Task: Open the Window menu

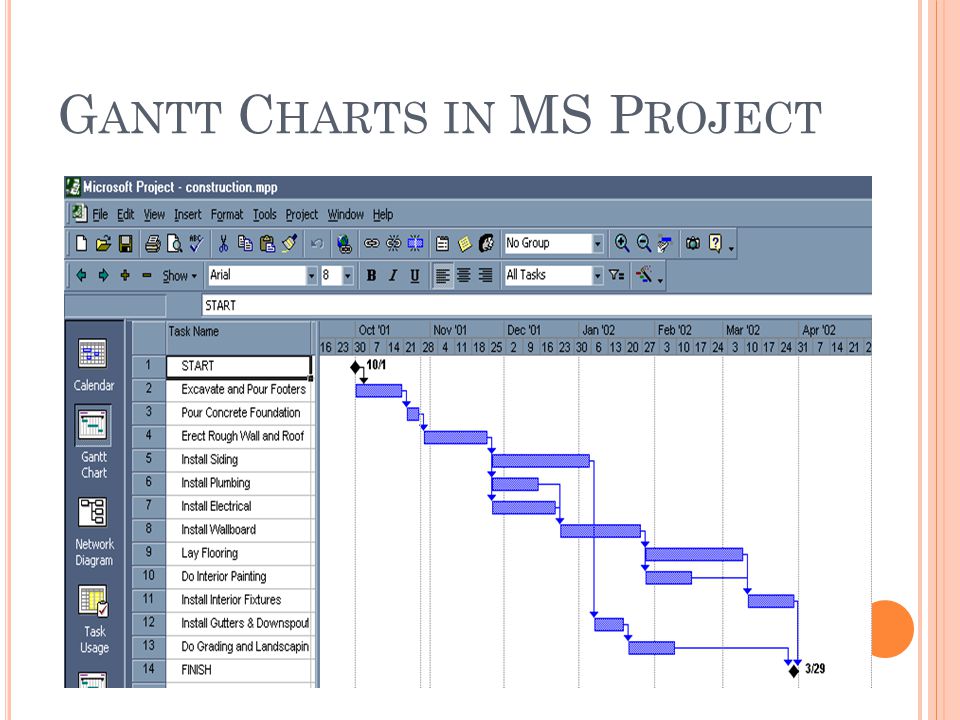Action: coord(345,214)
